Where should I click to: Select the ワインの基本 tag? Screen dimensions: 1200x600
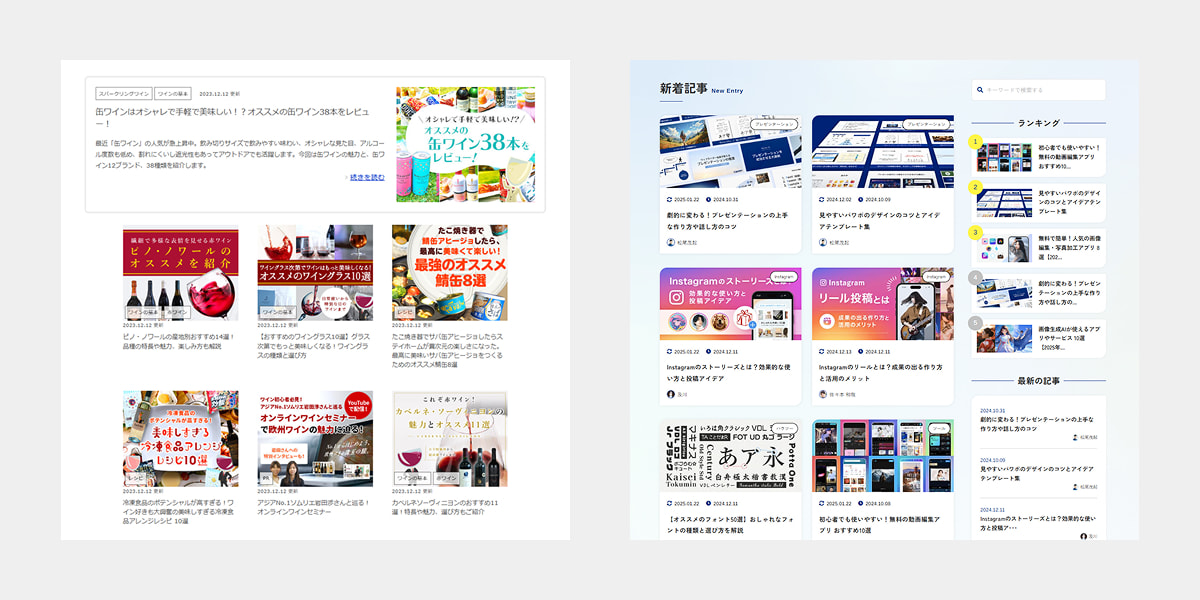point(172,93)
